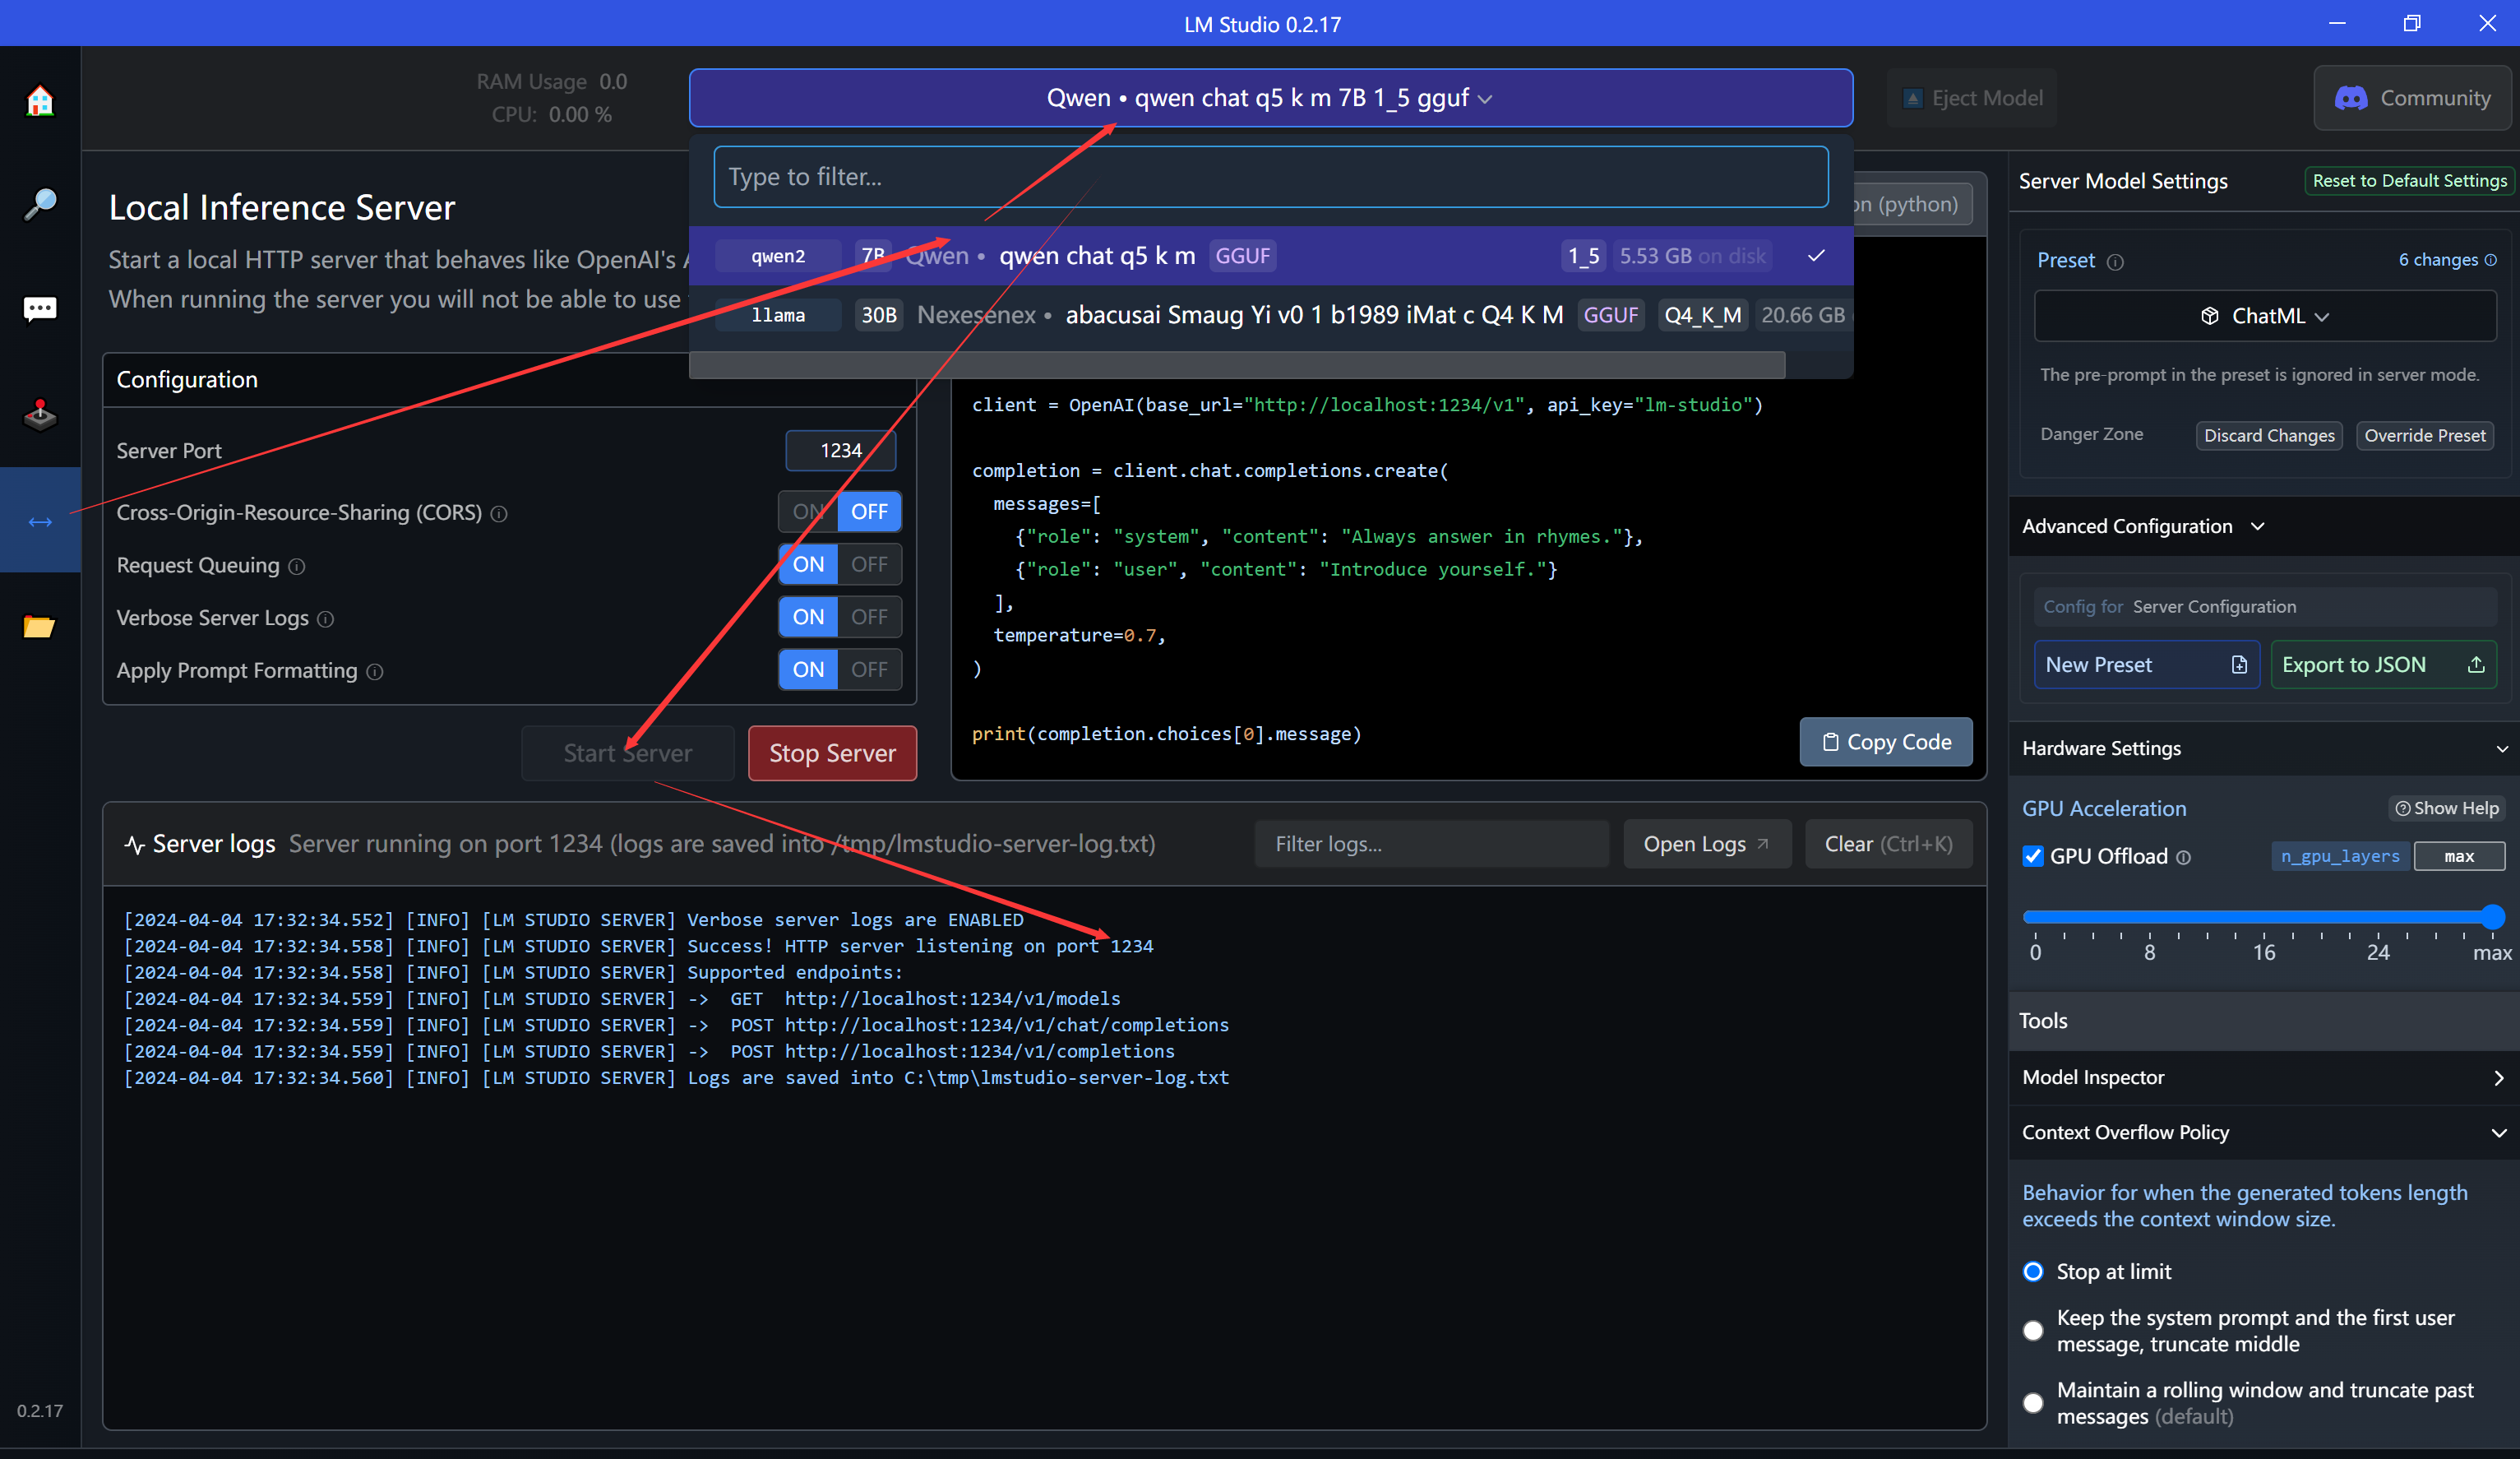The image size is (2520, 1459).
Task: Click the clipboard icon in Copy Code
Action: tap(1830, 742)
